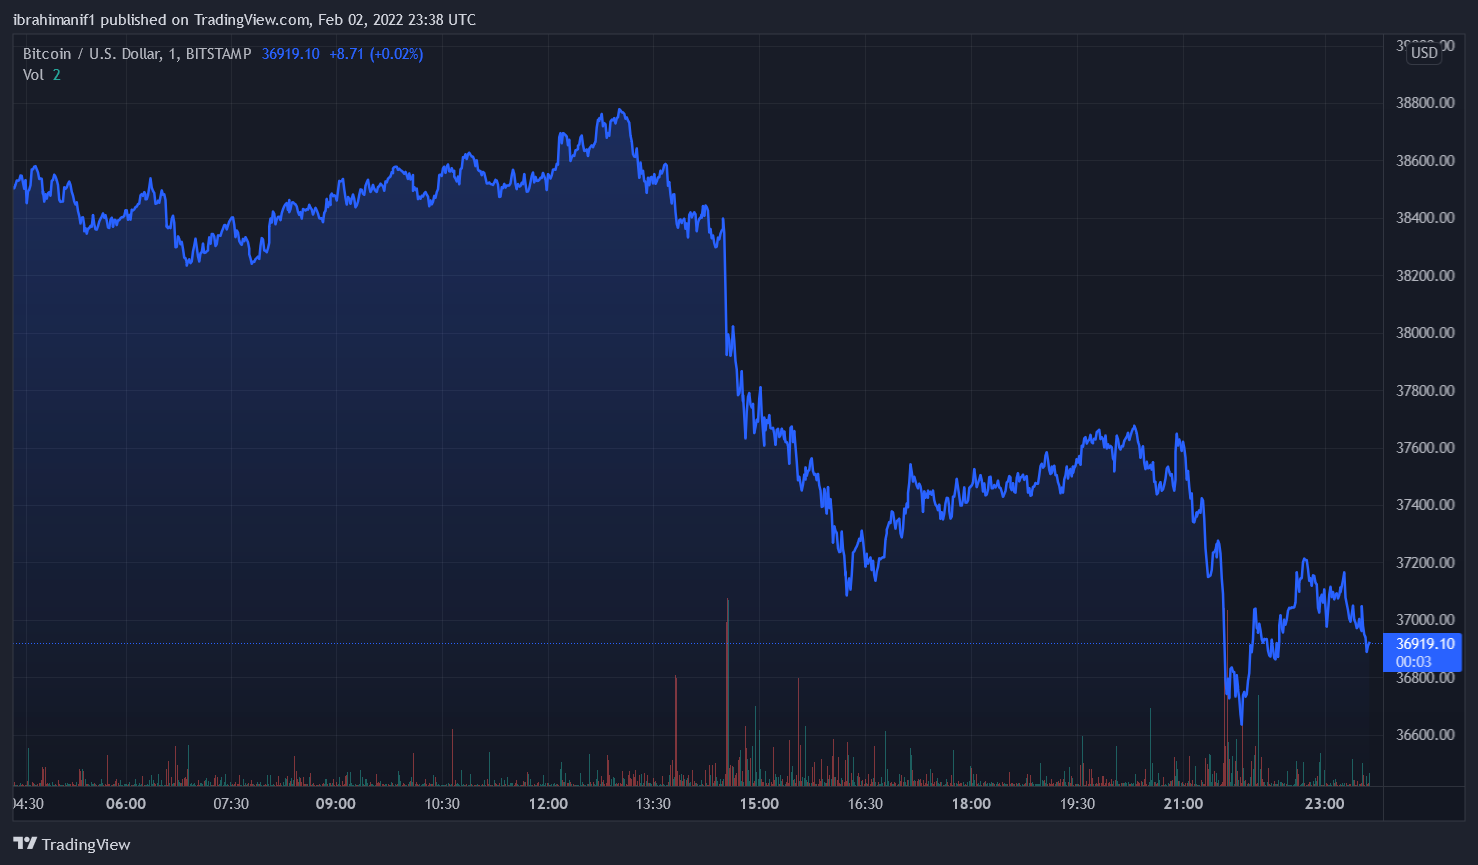
Task: Select the 37400.00 level on the price scale
Action: click(1424, 505)
